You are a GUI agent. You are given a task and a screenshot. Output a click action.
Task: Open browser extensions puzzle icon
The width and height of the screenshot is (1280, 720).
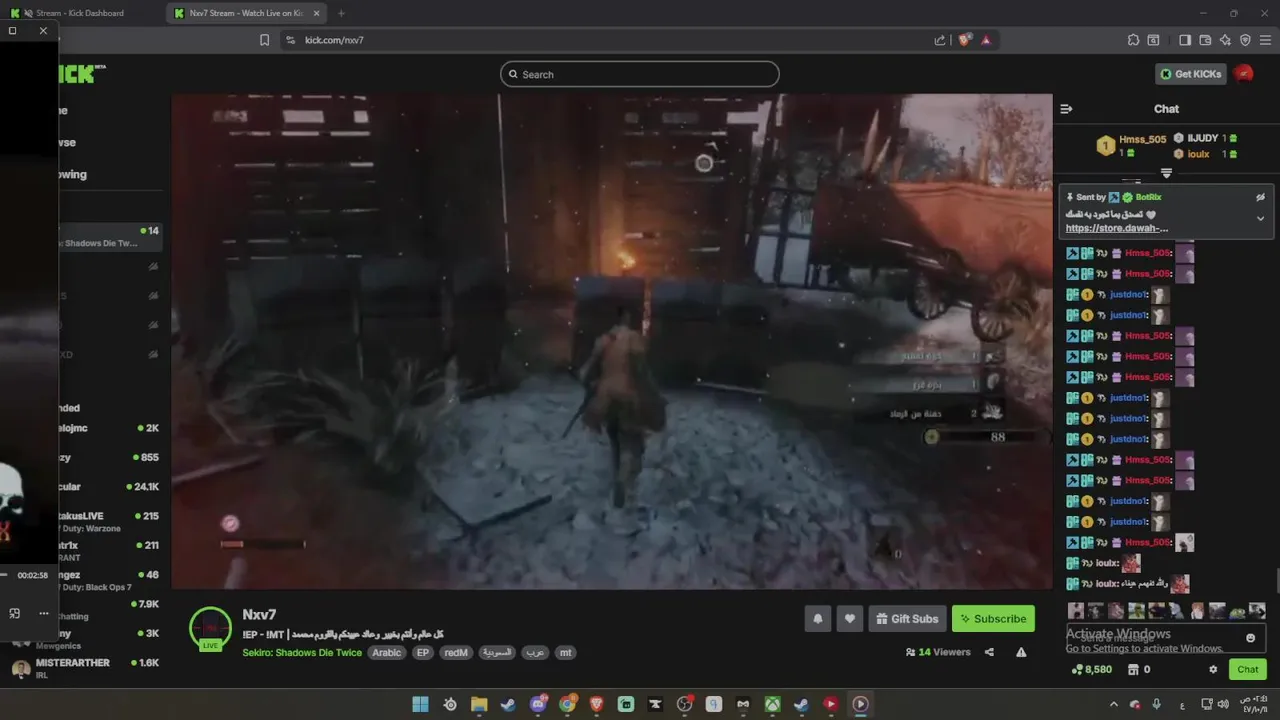point(1133,40)
